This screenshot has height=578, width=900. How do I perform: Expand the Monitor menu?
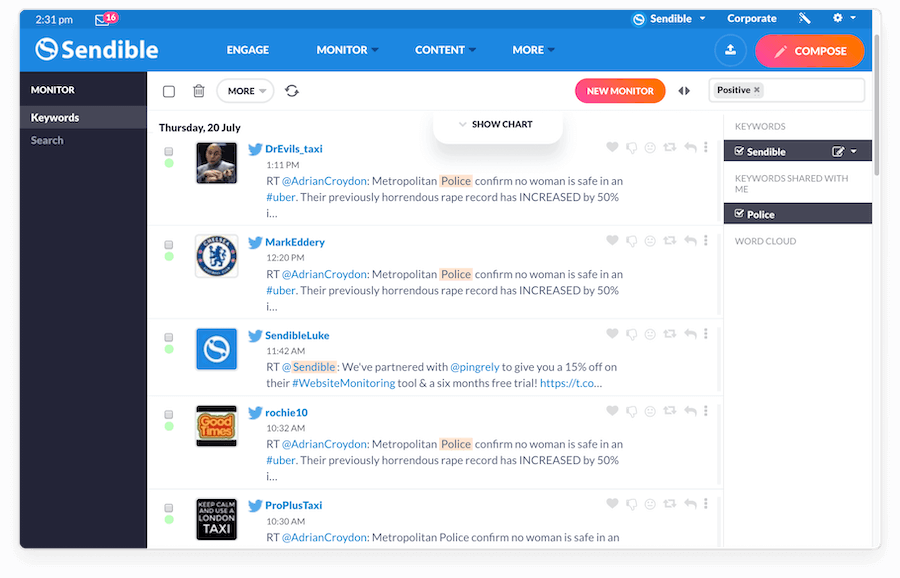[347, 50]
